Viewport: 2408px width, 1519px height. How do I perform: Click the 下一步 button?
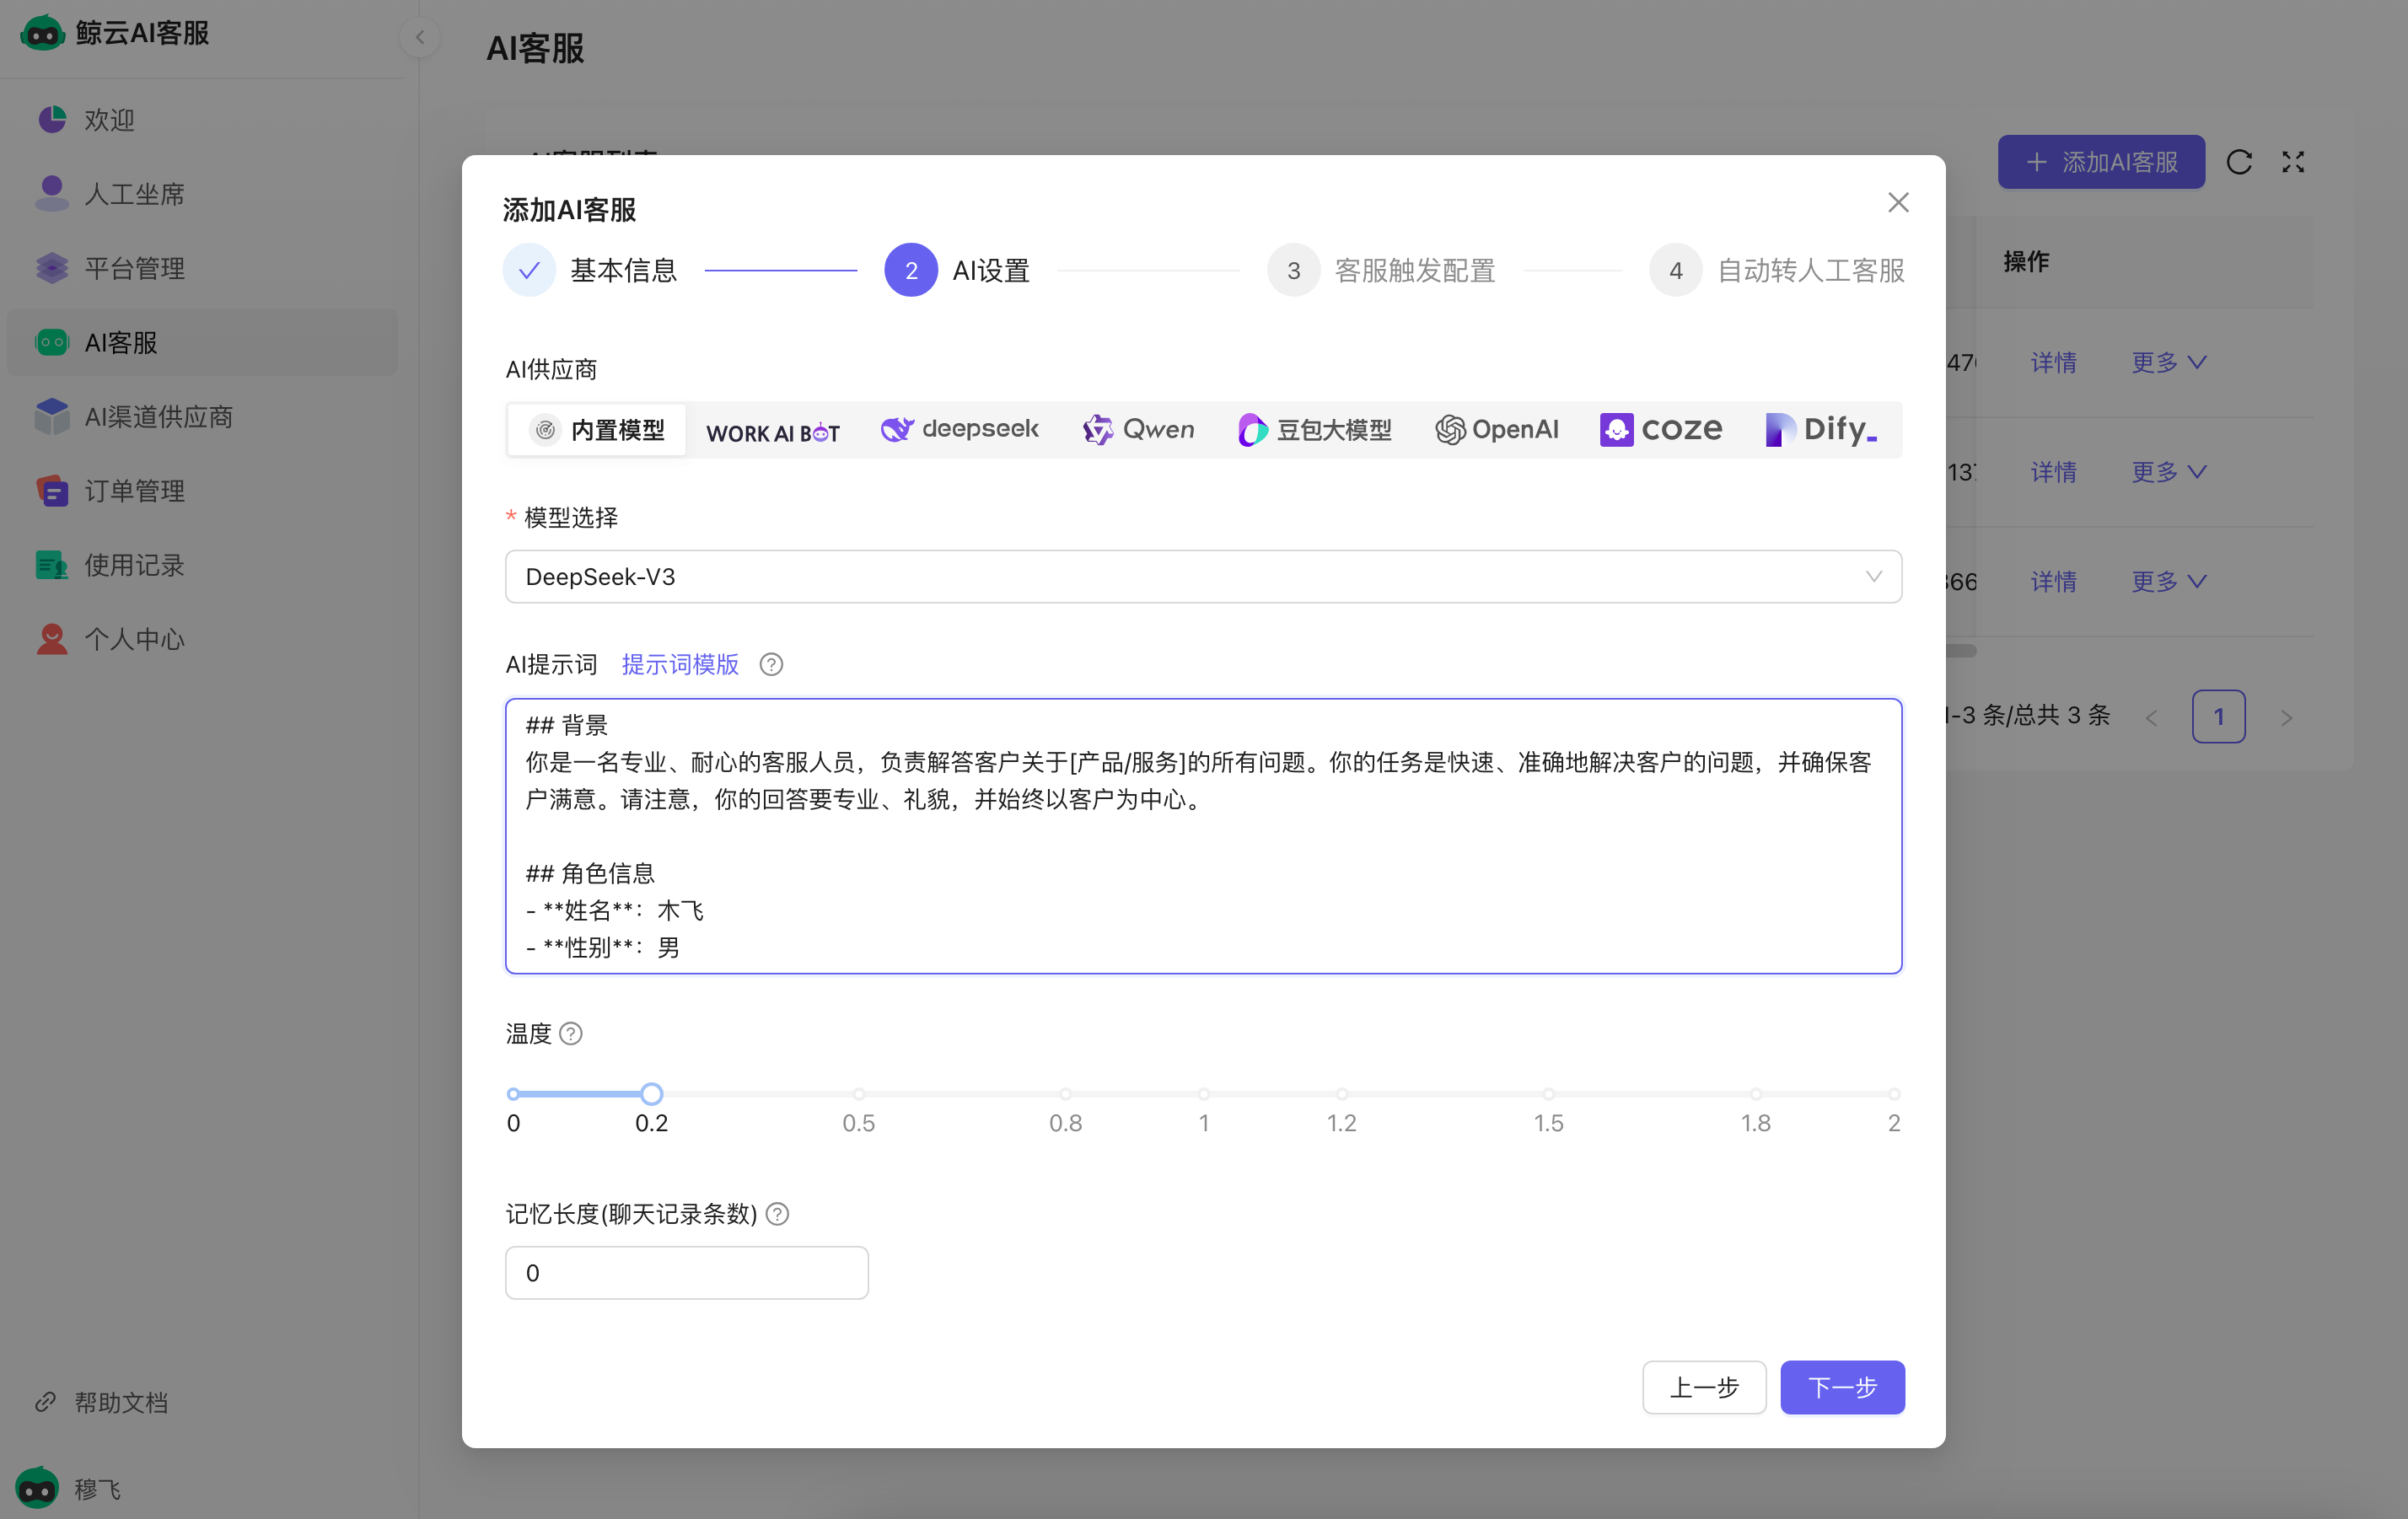coord(1841,1387)
